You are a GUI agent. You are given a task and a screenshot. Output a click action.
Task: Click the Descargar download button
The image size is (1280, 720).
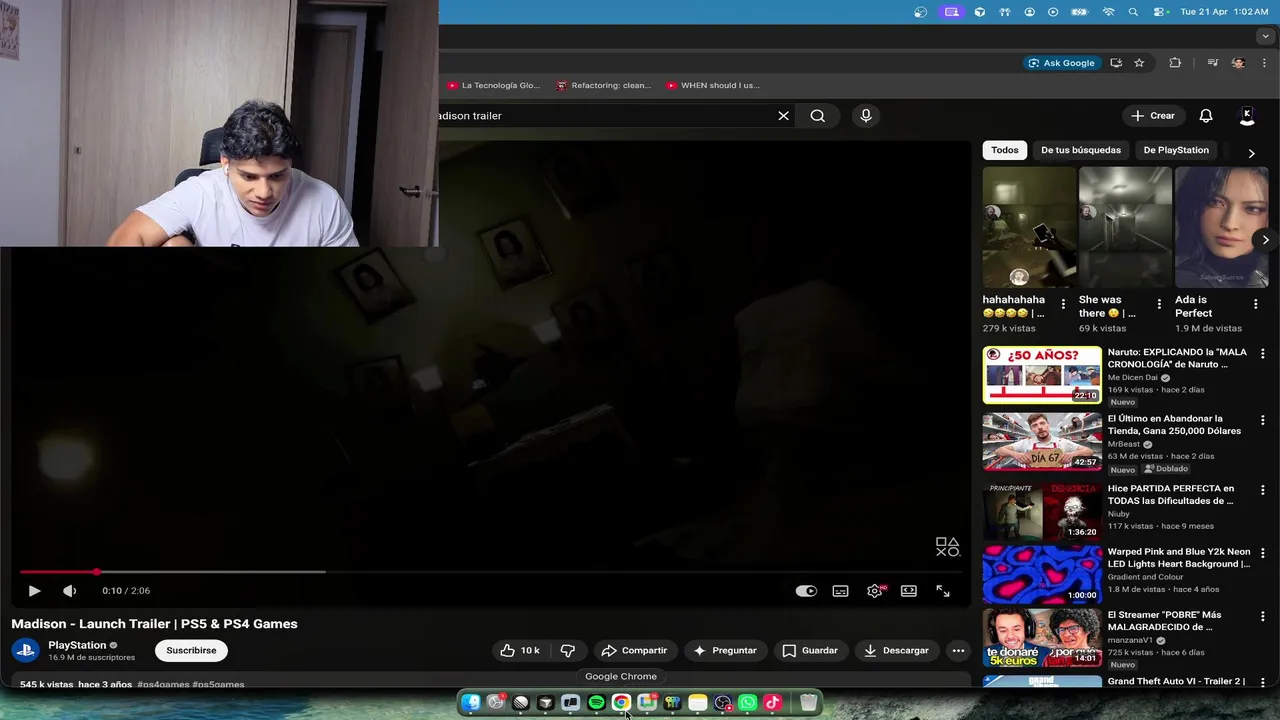coord(897,650)
